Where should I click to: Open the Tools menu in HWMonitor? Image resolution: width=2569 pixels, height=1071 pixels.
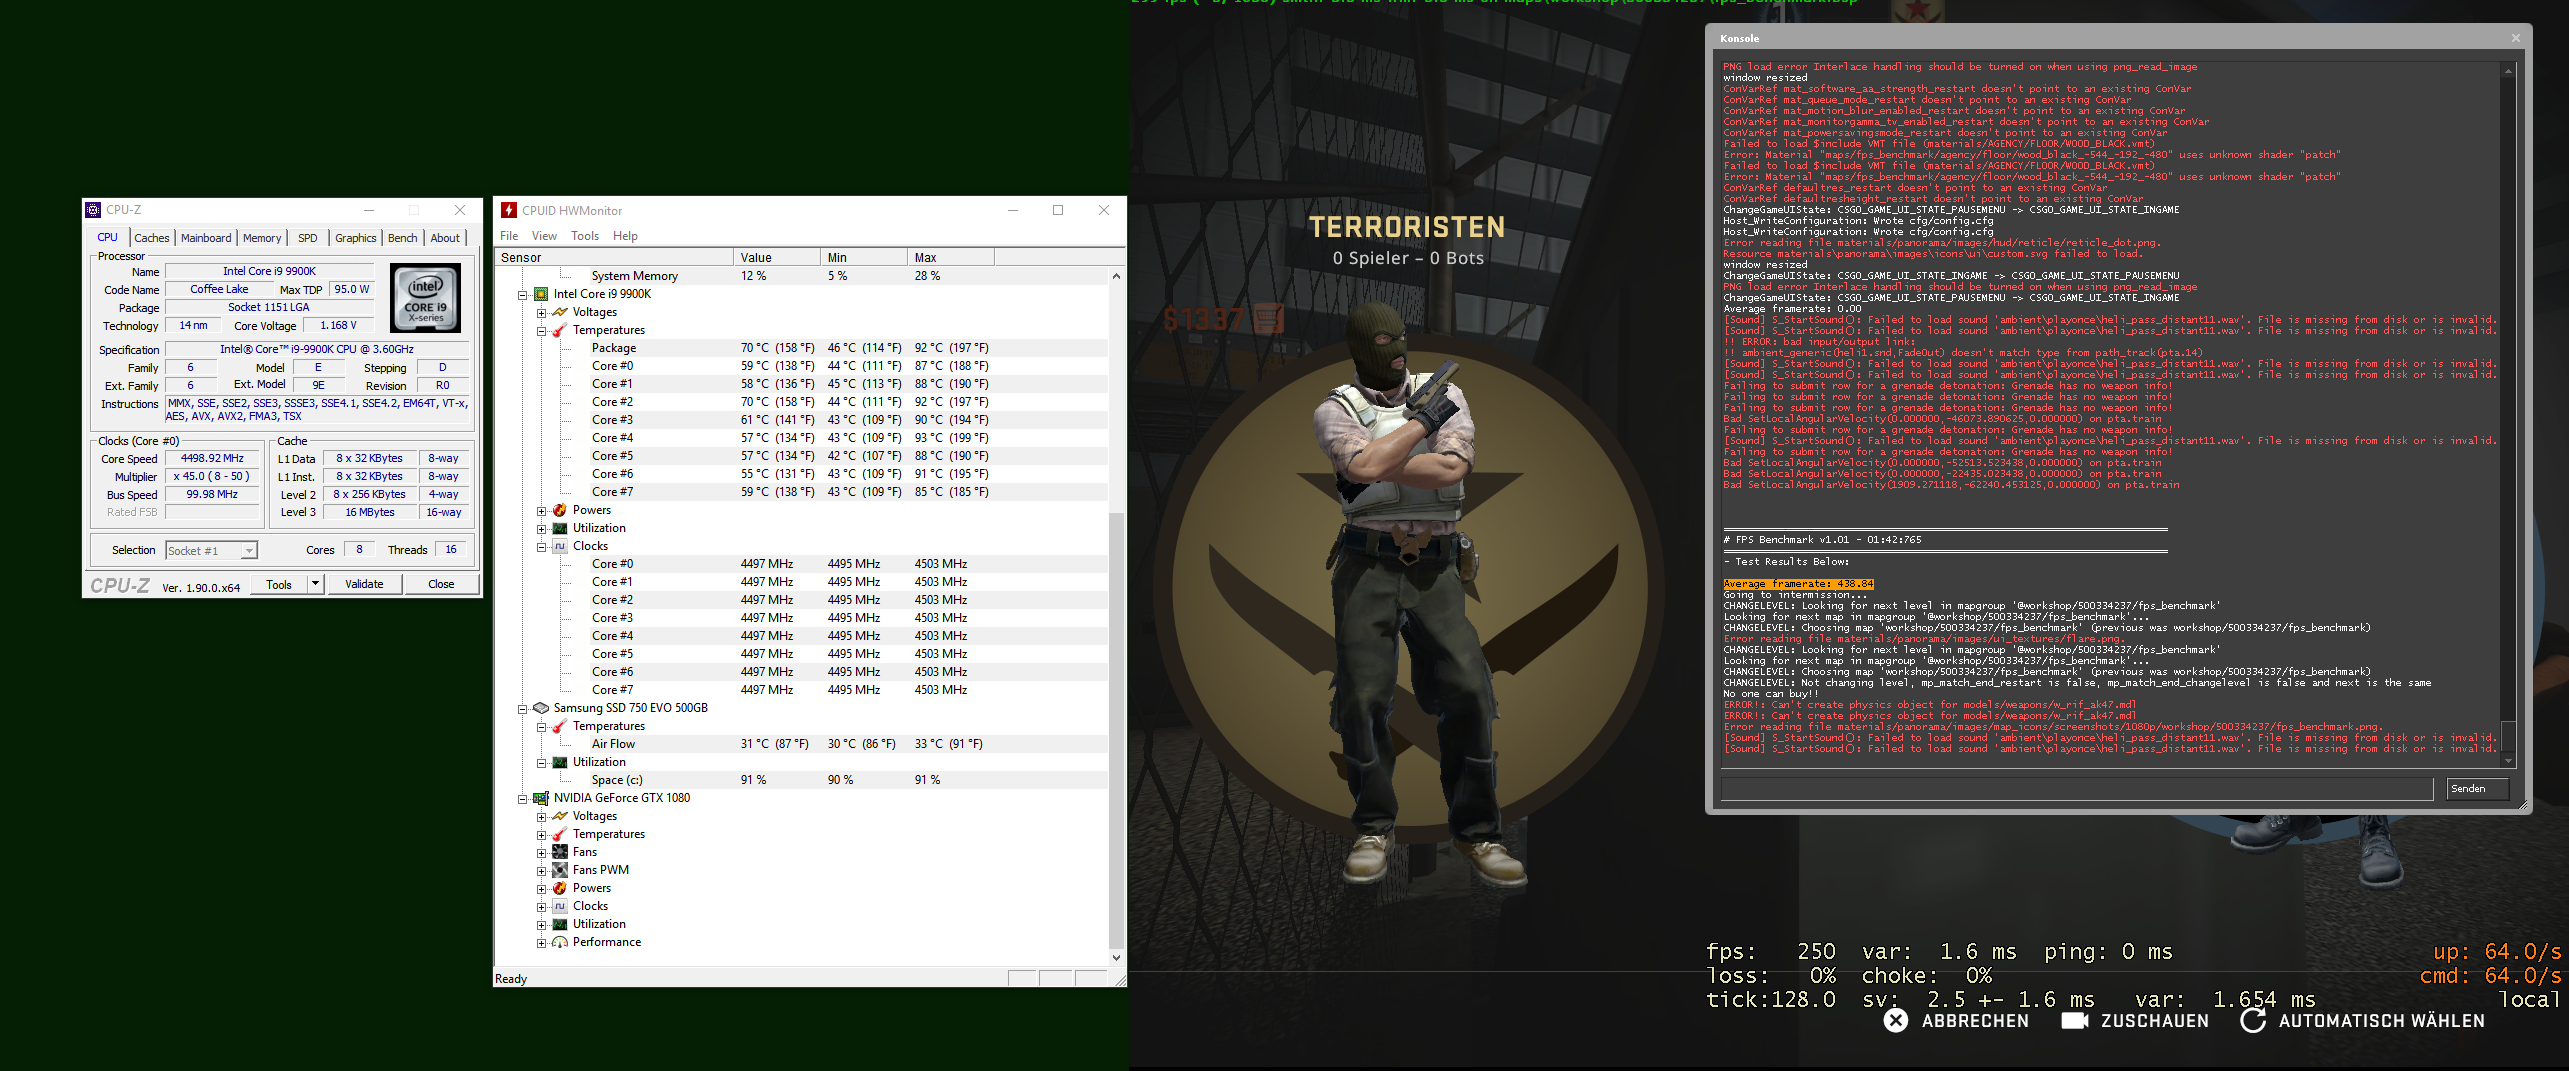[x=585, y=236]
